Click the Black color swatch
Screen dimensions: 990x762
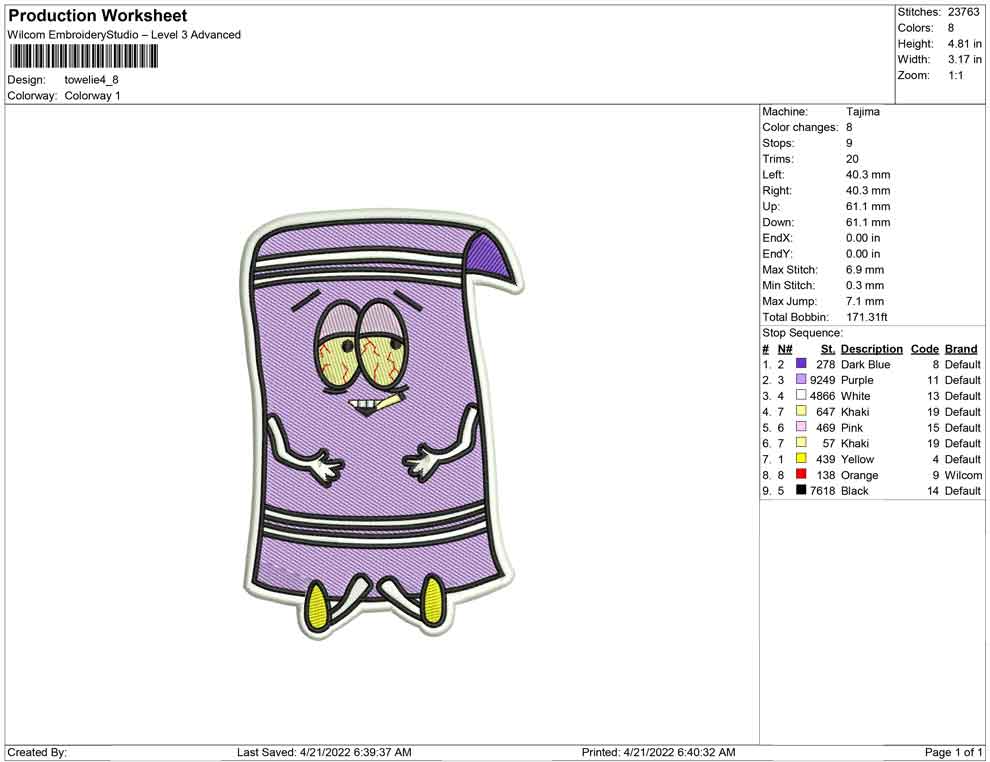pos(801,490)
